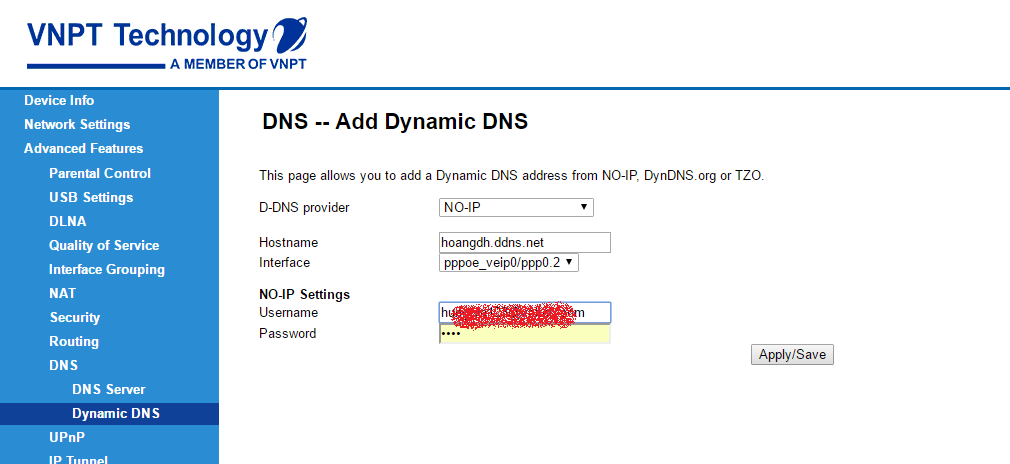Image resolution: width=1010 pixels, height=464 pixels.
Task: Open Quality of Service section
Action: click(x=104, y=246)
